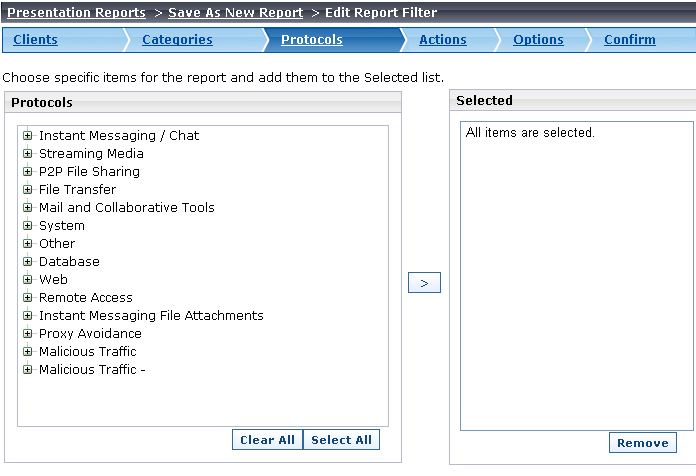Expand the Remote Access plus icon
Image resolution: width=696 pixels, height=476 pixels.
tap(28, 298)
